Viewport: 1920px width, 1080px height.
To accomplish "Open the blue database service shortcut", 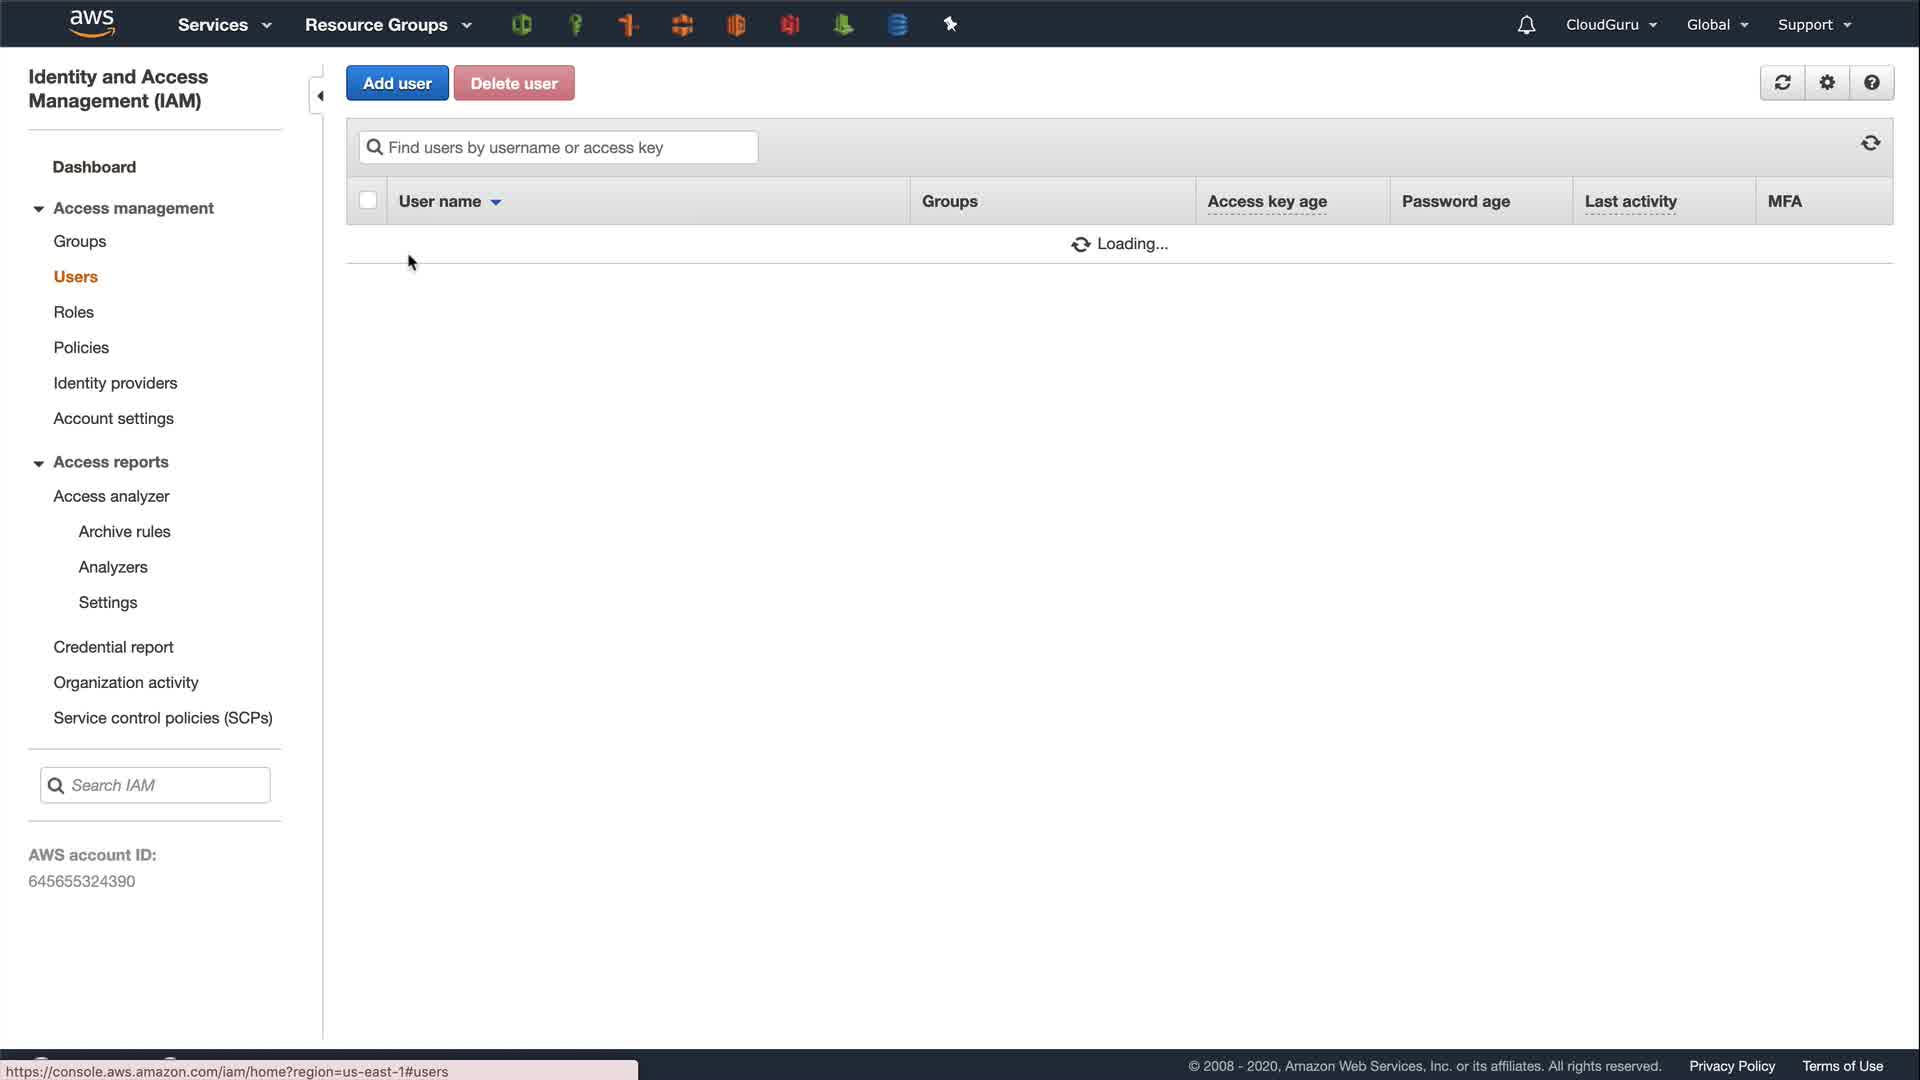I will pos(897,25).
